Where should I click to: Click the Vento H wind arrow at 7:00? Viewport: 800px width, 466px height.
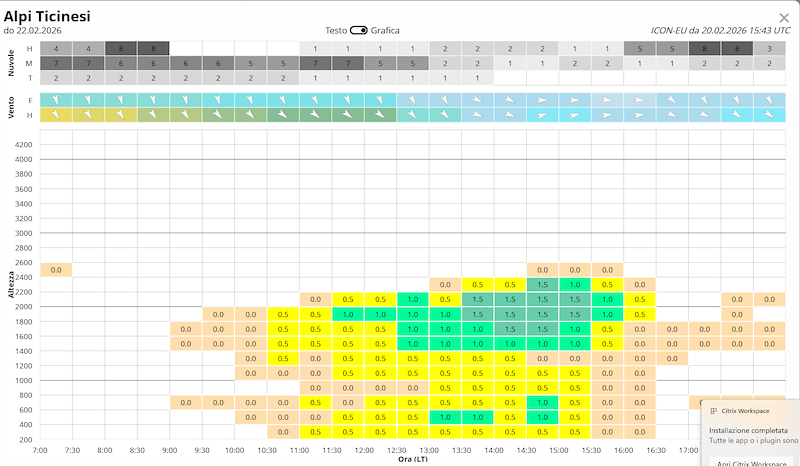56,115
